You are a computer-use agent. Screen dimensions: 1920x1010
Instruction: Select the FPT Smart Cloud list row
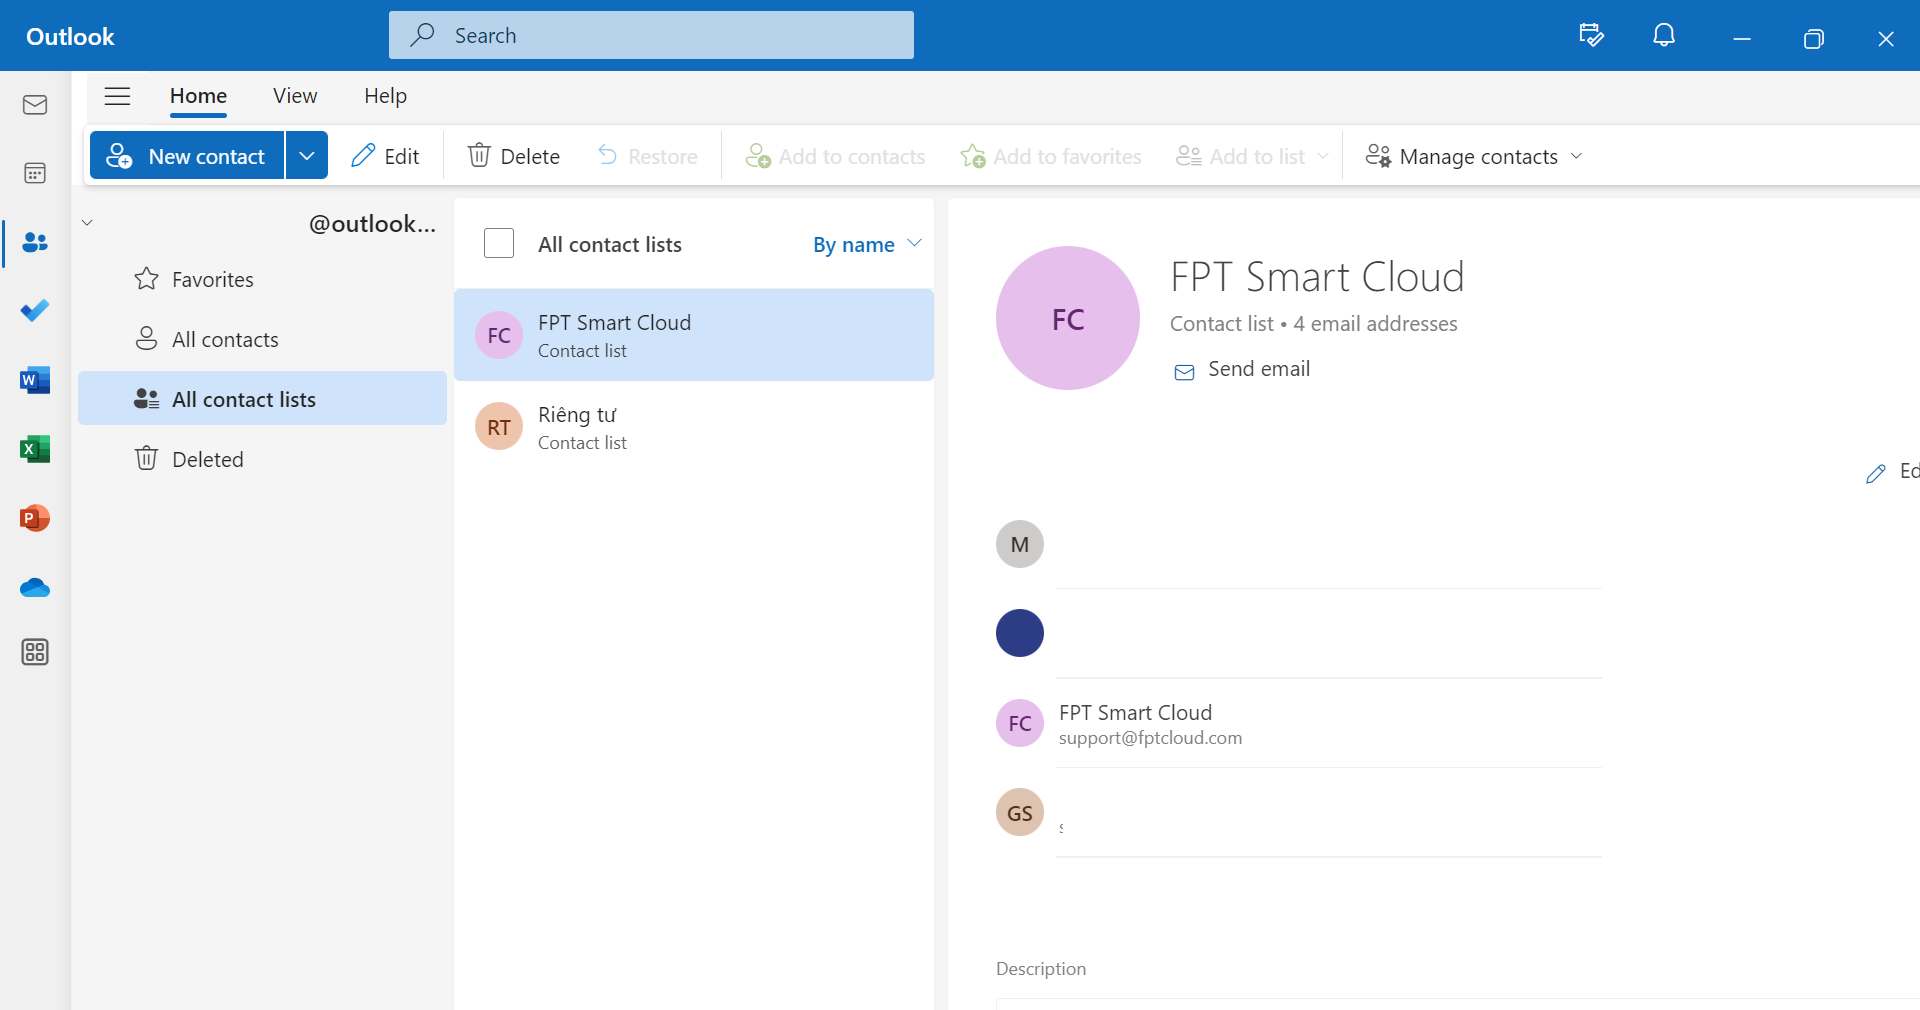point(694,335)
